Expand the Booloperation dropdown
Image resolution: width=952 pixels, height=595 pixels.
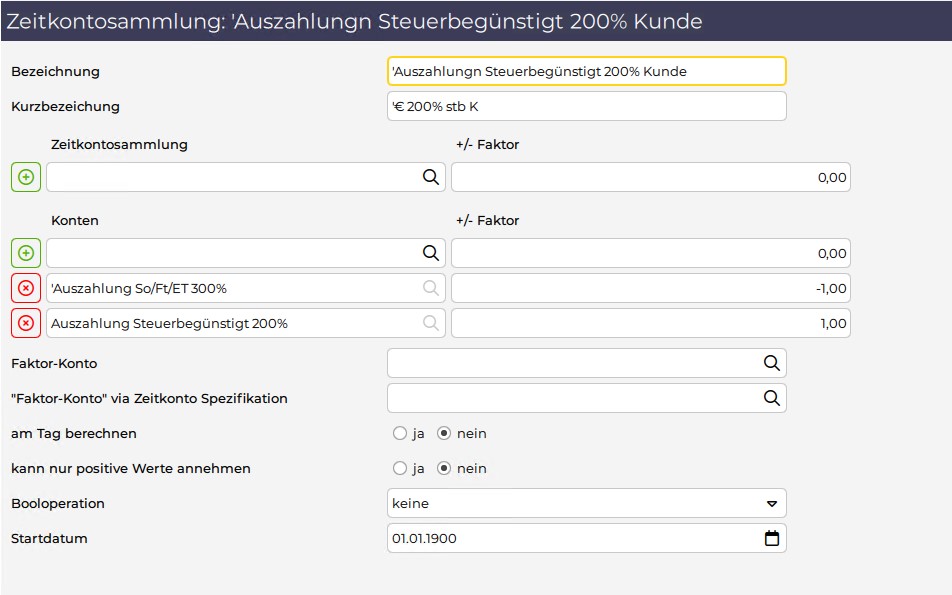[x=586, y=503]
